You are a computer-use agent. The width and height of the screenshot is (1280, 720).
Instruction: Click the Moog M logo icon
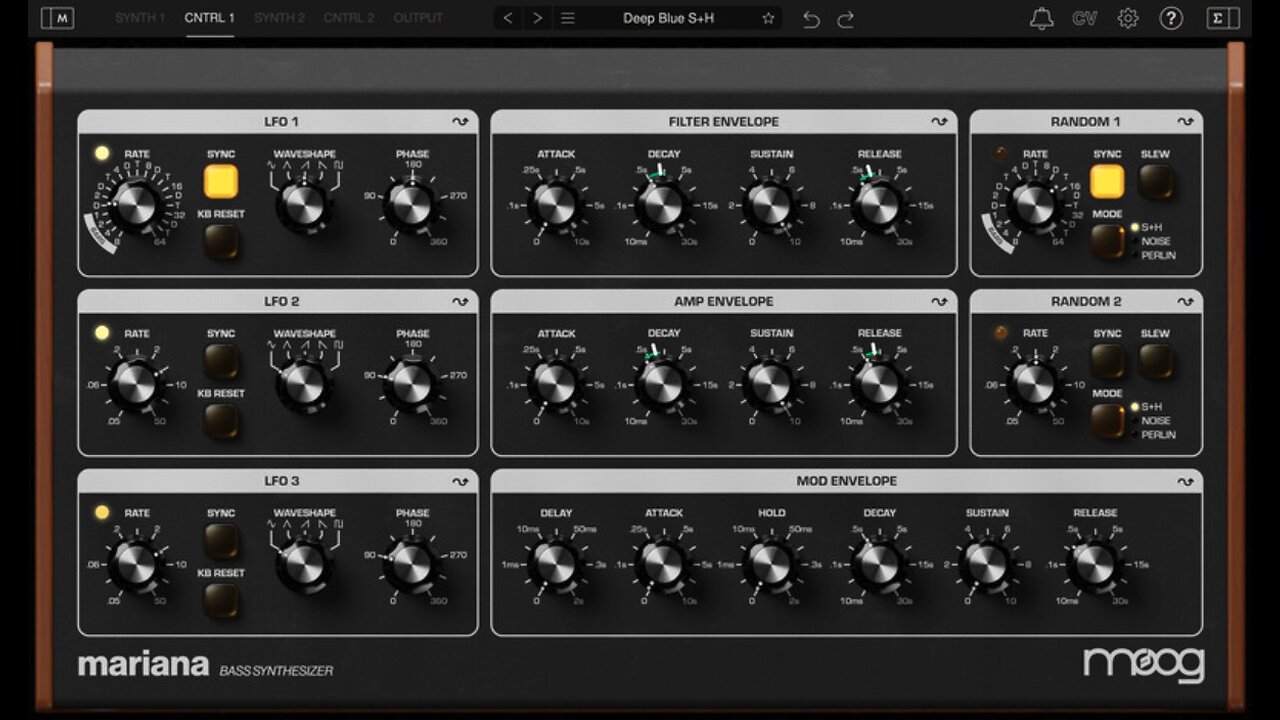pos(57,18)
